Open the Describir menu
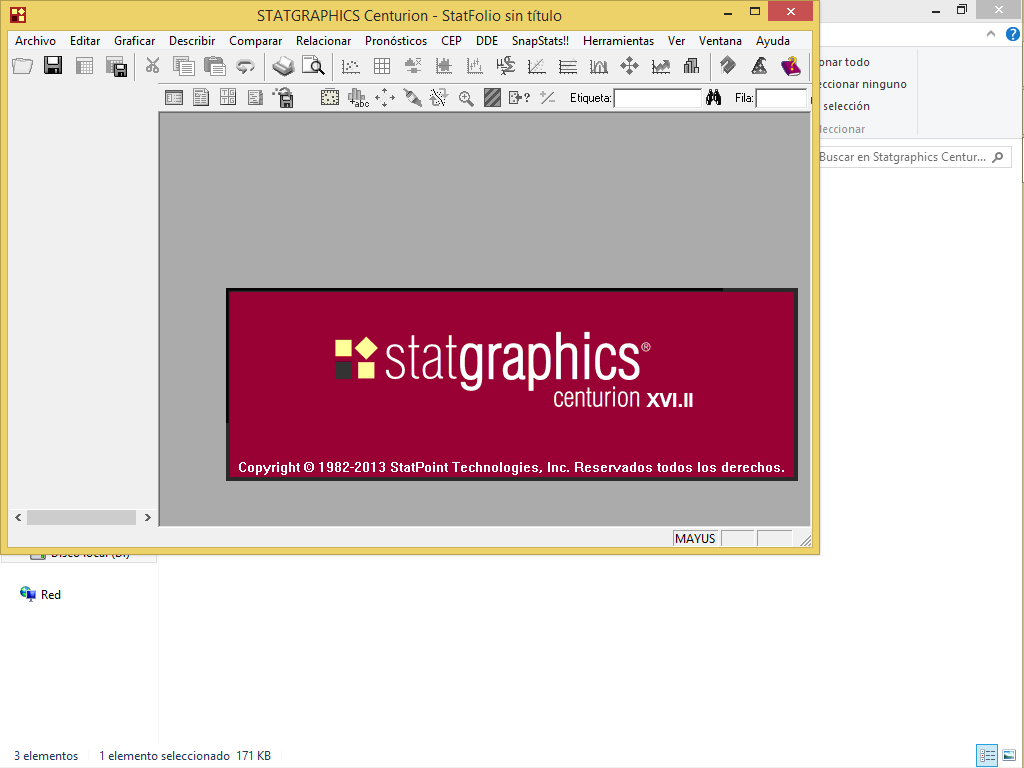 point(192,40)
